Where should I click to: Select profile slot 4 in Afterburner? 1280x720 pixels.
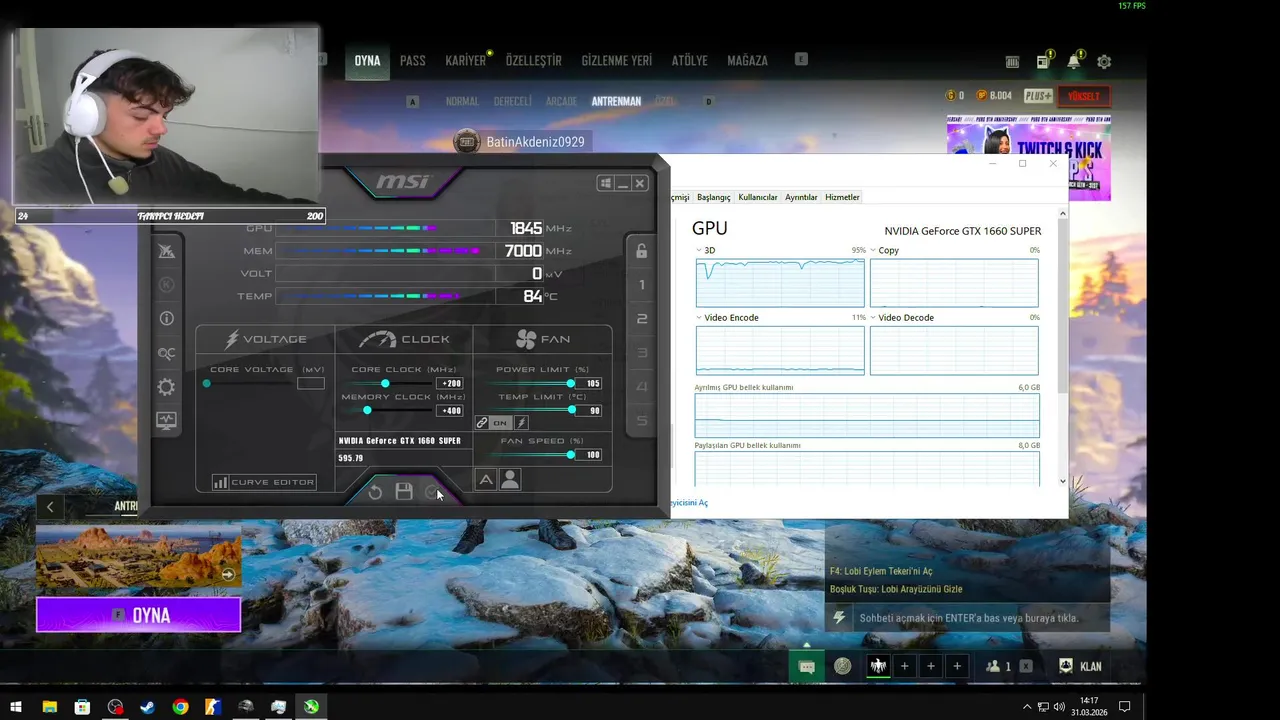point(642,387)
